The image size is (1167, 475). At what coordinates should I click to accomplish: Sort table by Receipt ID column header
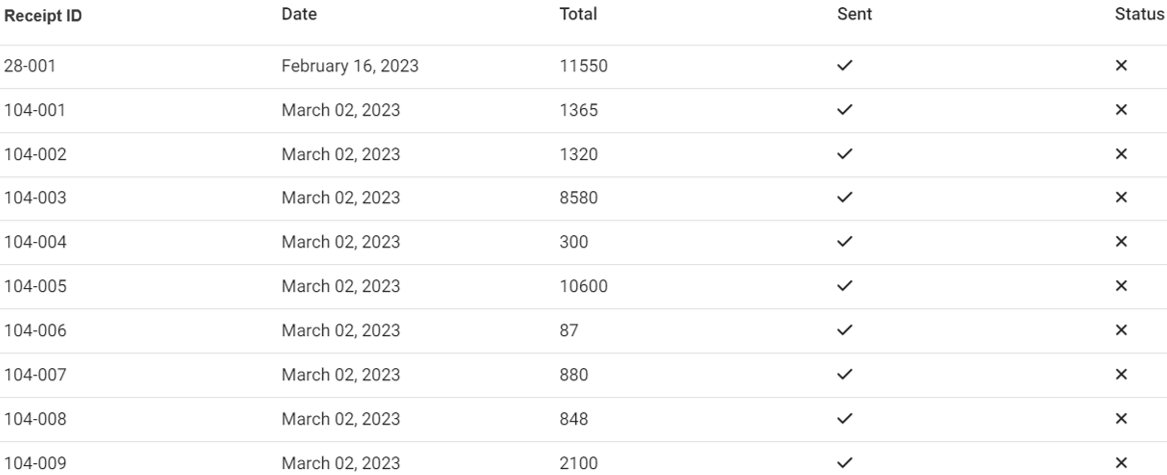pos(43,16)
